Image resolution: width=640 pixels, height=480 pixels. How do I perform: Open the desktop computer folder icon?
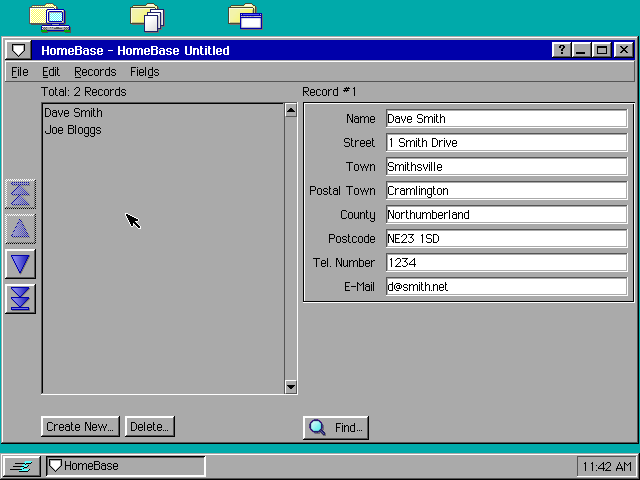[50, 18]
